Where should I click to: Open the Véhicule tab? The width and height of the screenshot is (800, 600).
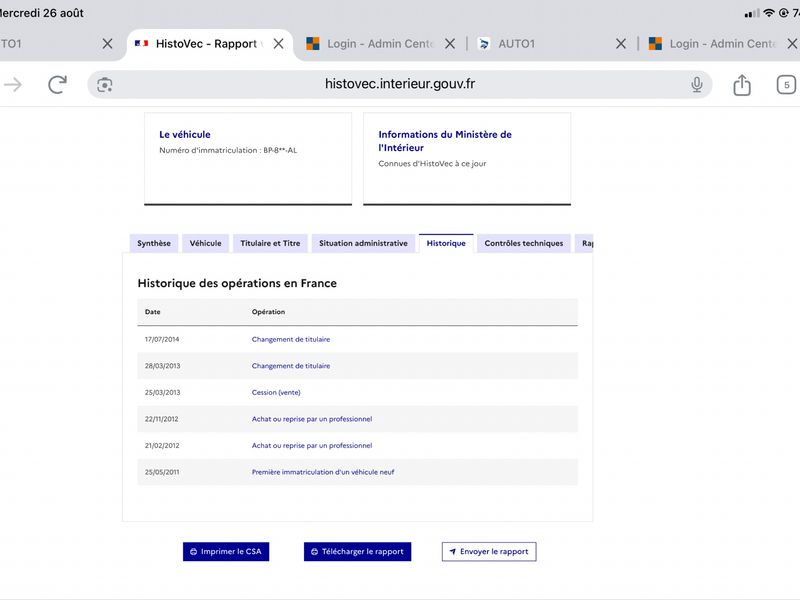tap(206, 243)
